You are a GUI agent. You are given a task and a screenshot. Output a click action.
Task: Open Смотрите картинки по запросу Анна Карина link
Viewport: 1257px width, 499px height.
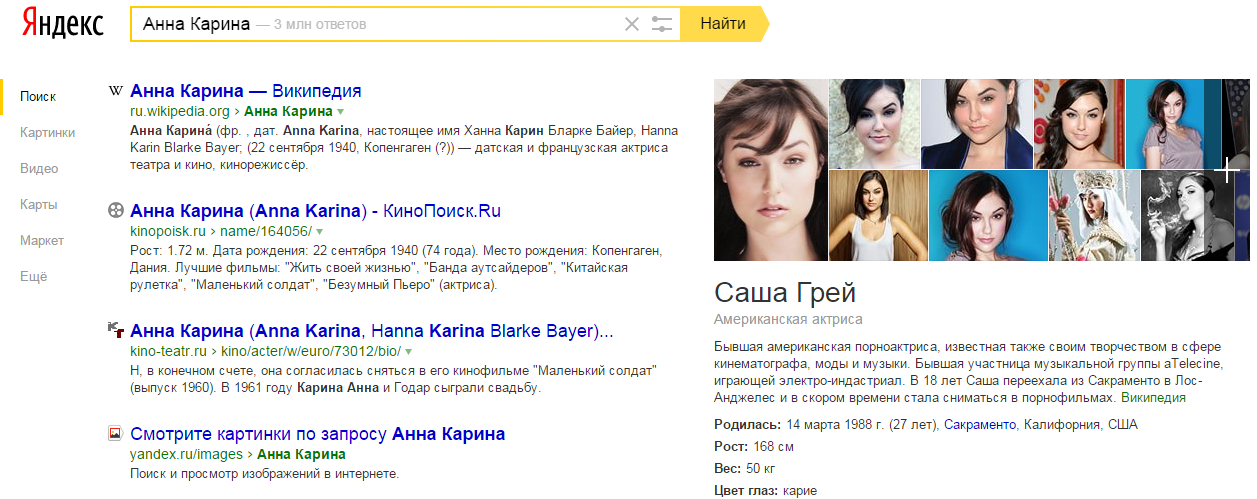(x=318, y=434)
